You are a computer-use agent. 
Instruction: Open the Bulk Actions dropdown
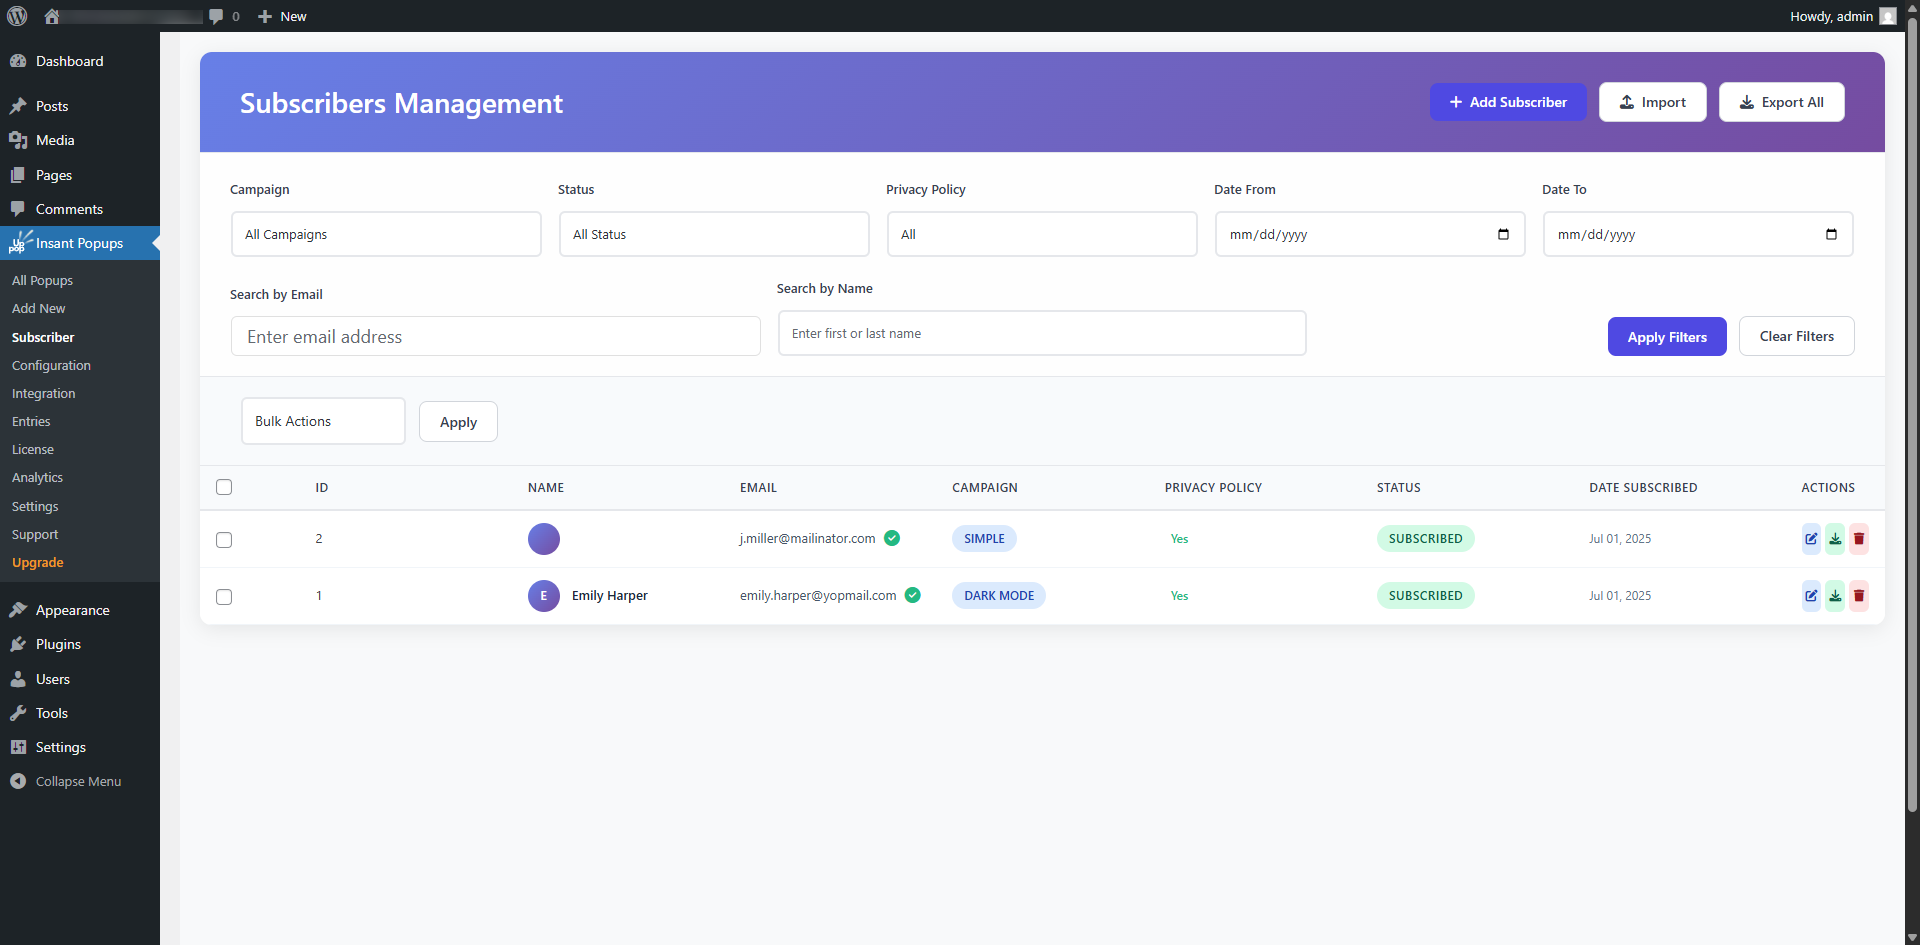[322, 421]
